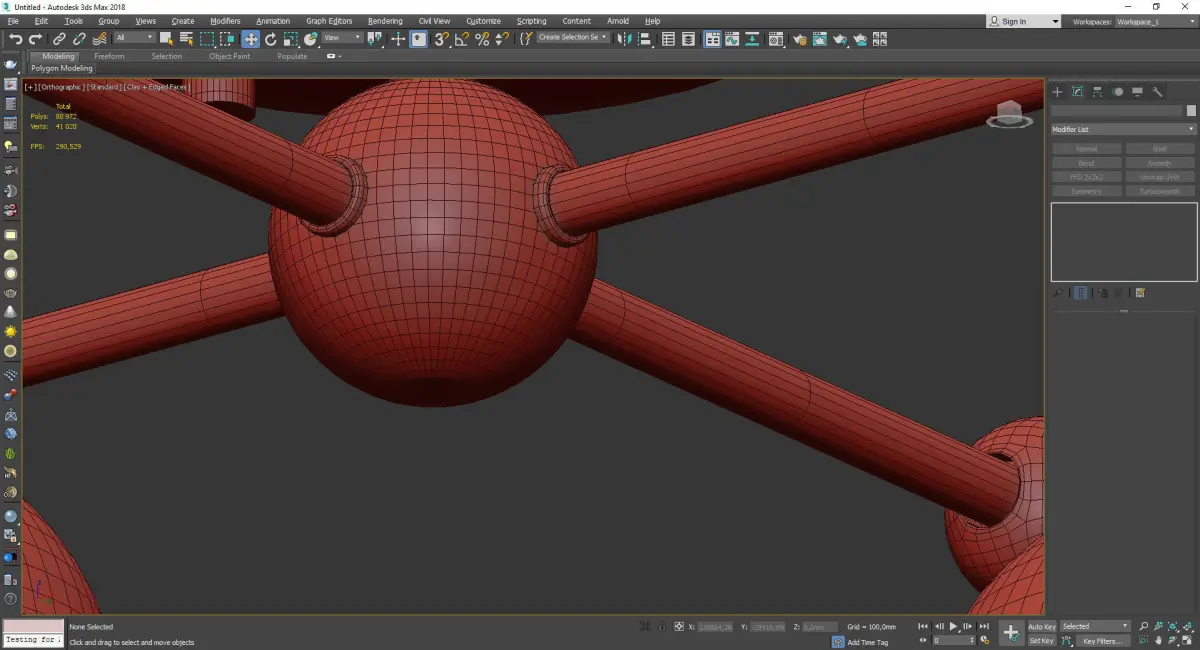The image size is (1200, 650).
Task: Open the selection filter 'All' dropdown
Action: point(134,38)
